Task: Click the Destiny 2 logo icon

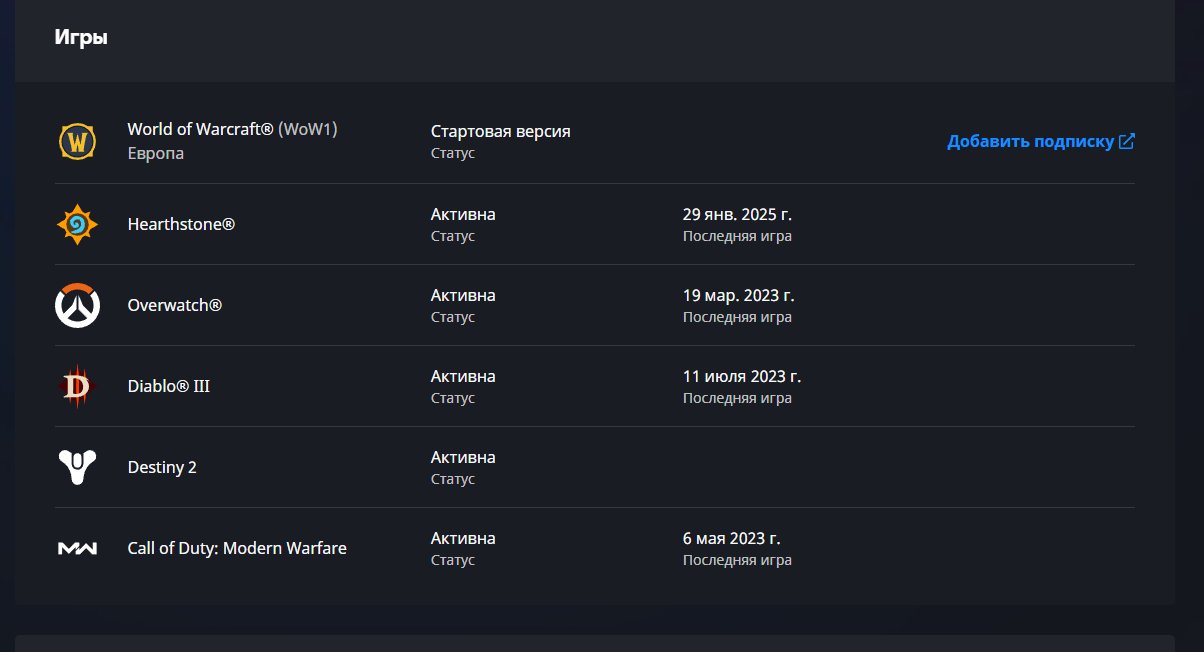Action: (x=77, y=467)
